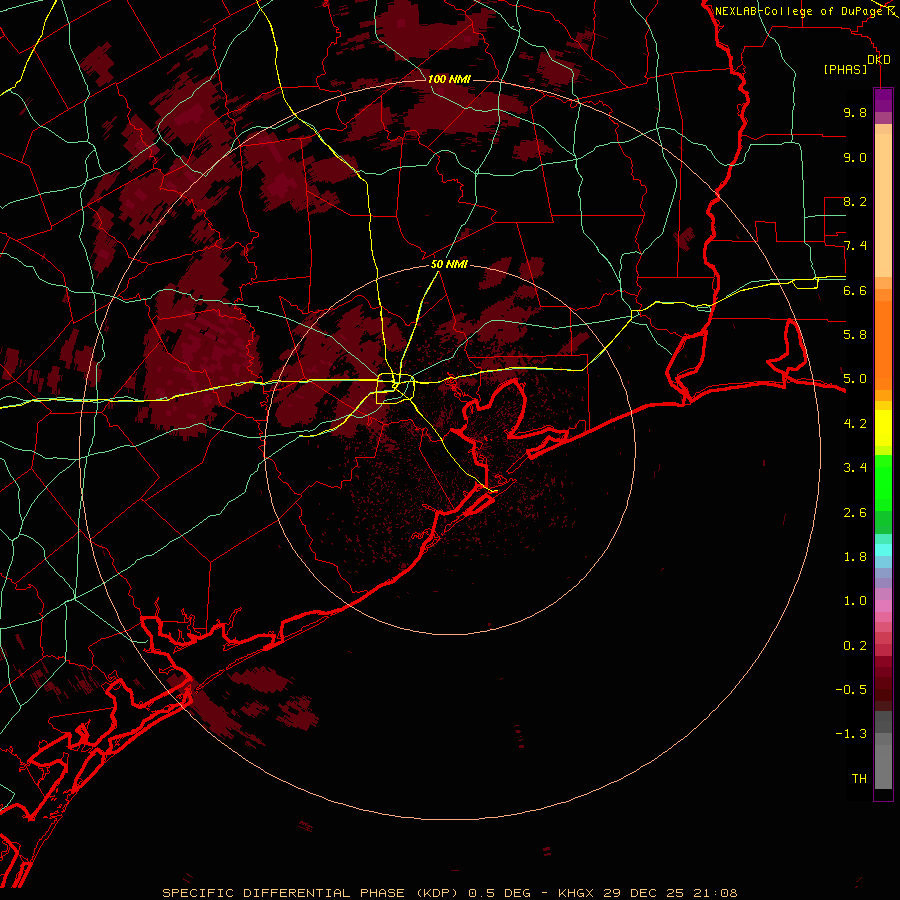This screenshot has height=900, width=900.
Task: Click the 2.6 scale value
Action: point(855,513)
